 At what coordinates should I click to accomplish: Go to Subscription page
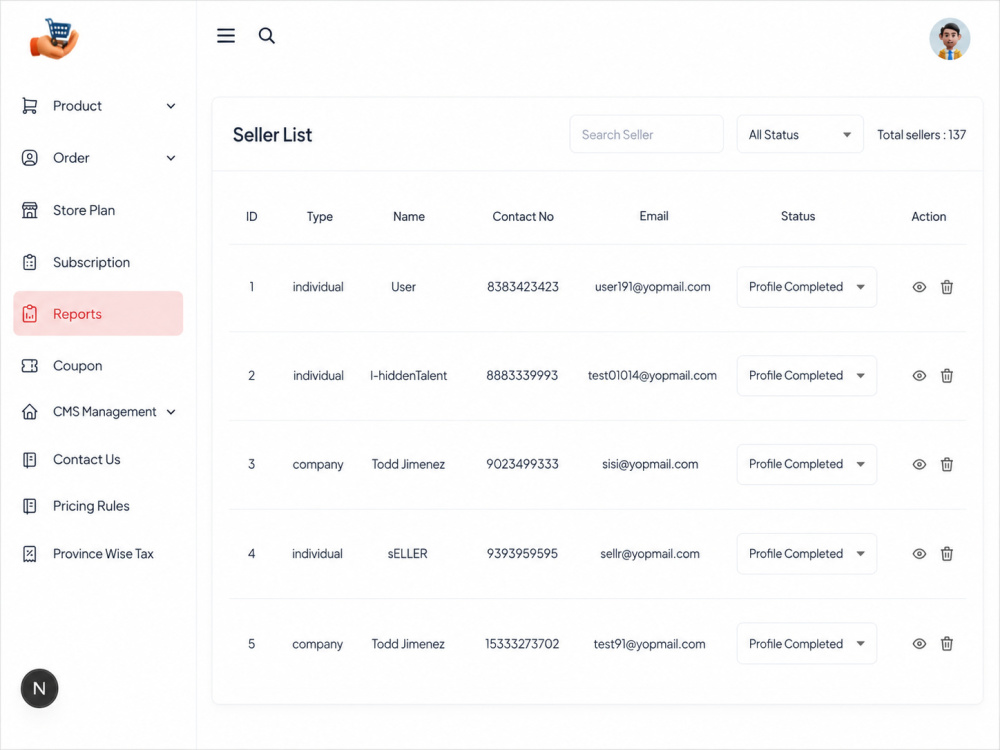pos(98,262)
